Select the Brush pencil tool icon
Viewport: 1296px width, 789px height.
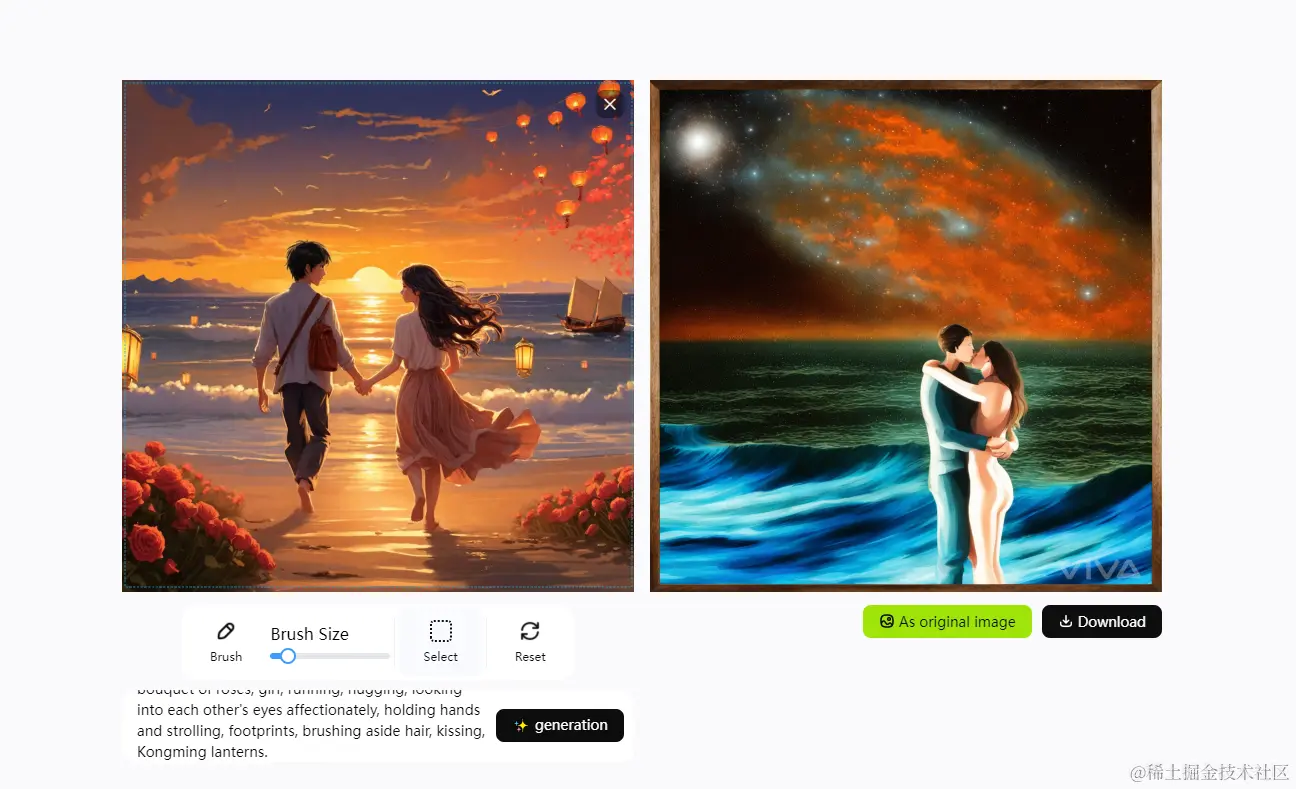point(226,631)
